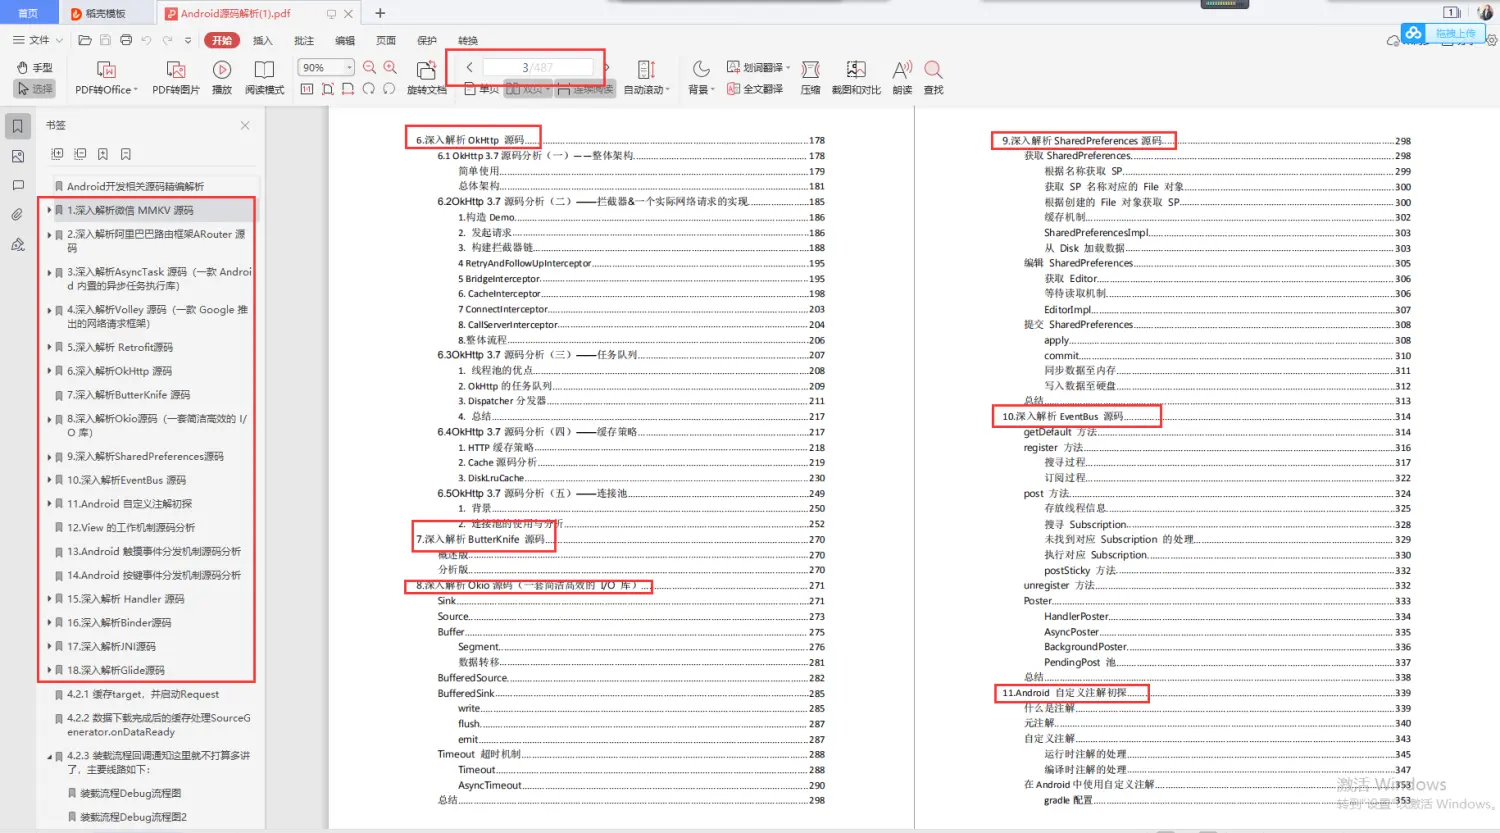Expand all bookmarks icon
This screenshot has width=1500, height=833.
coord(57,154)
